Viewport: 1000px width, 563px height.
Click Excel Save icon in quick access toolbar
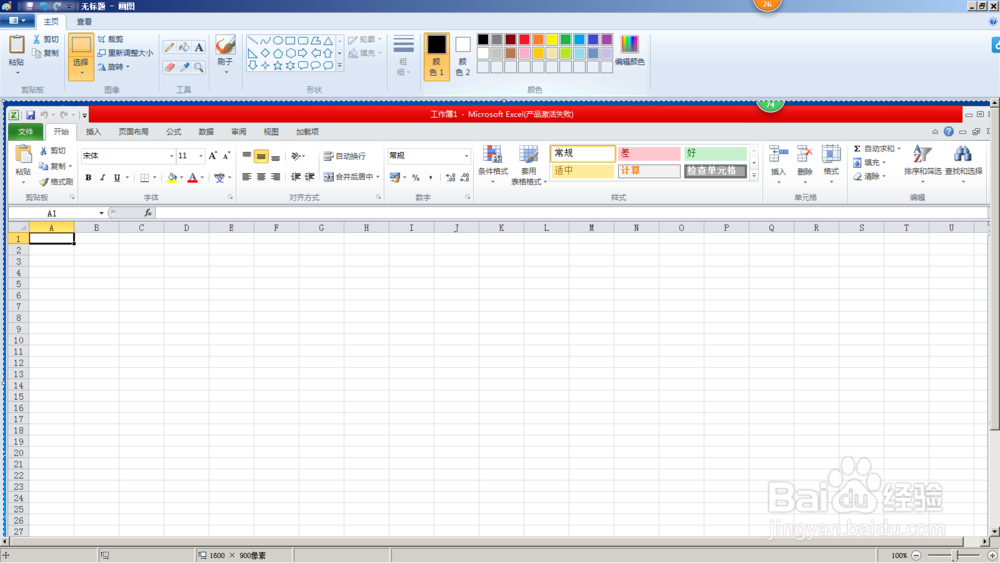click(30, 115)
